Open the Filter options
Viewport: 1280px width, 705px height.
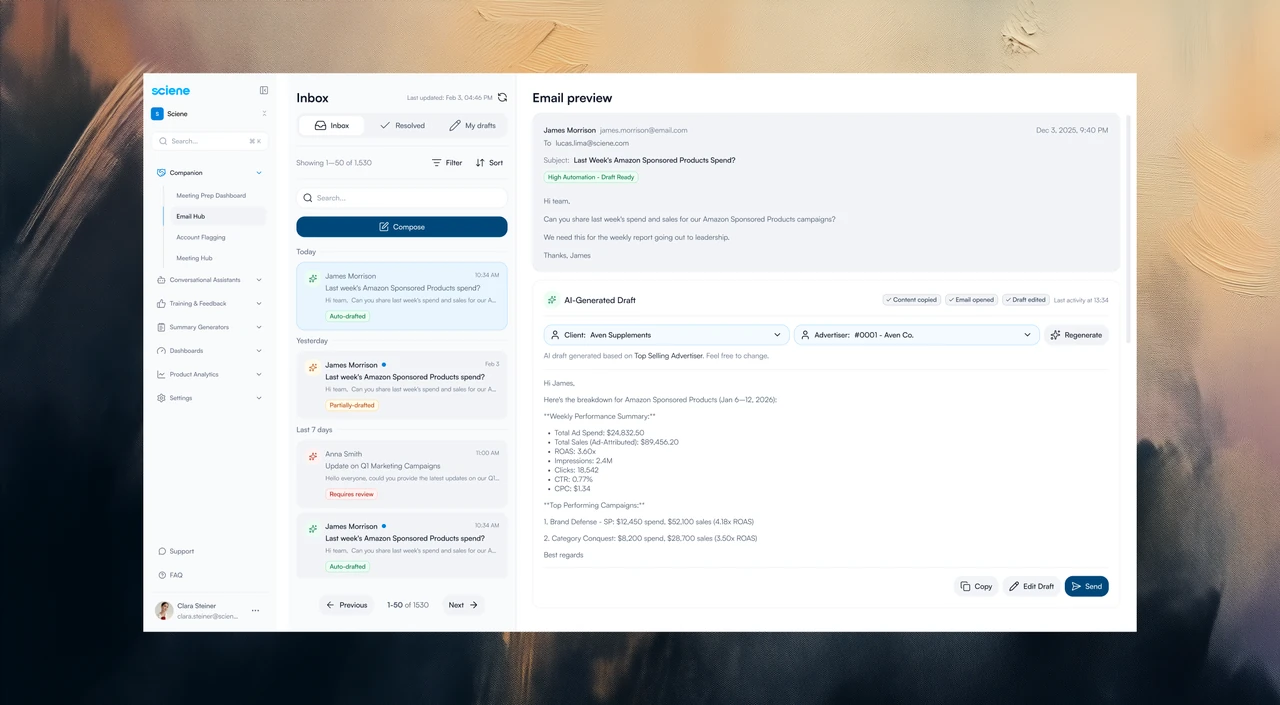coord(447,163)
